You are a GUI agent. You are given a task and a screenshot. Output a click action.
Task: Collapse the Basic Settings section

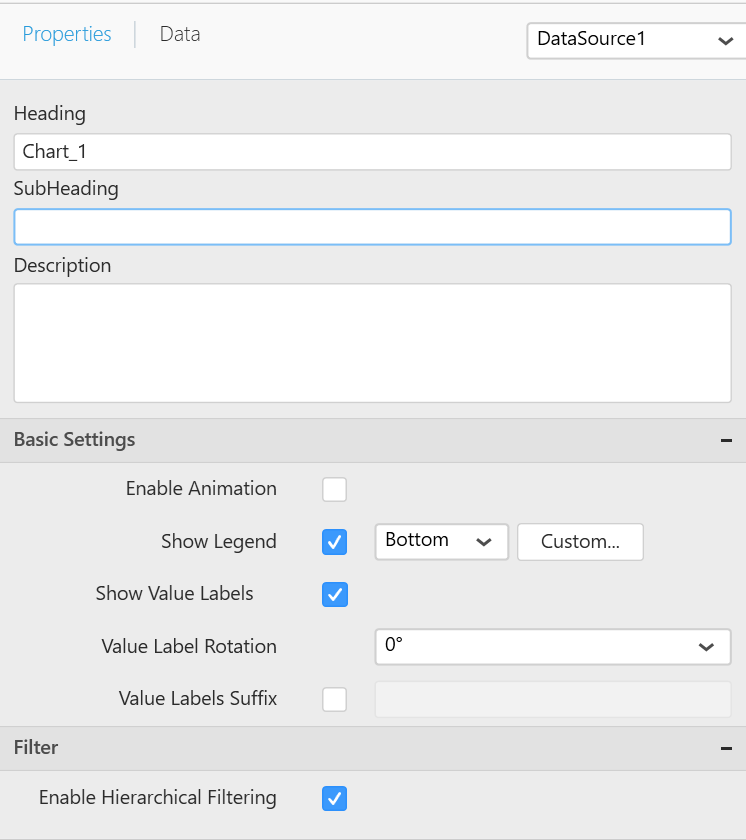pos(726,440)
